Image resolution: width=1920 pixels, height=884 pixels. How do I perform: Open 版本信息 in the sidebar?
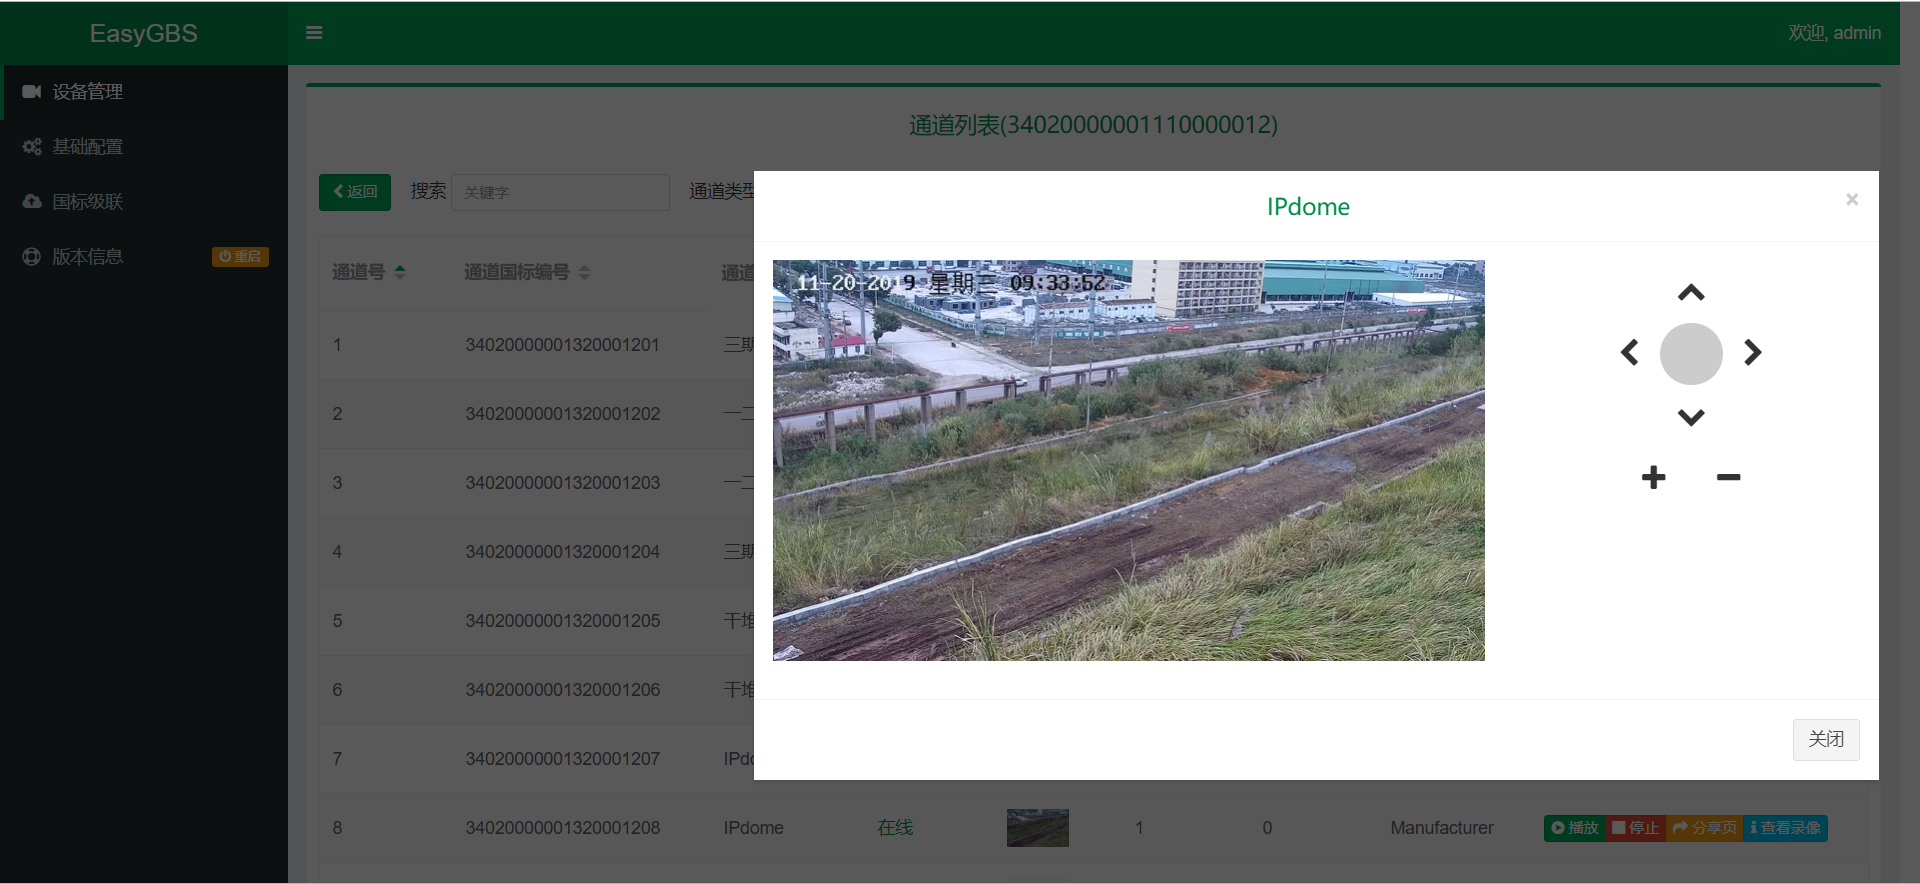tap(144, 257)
